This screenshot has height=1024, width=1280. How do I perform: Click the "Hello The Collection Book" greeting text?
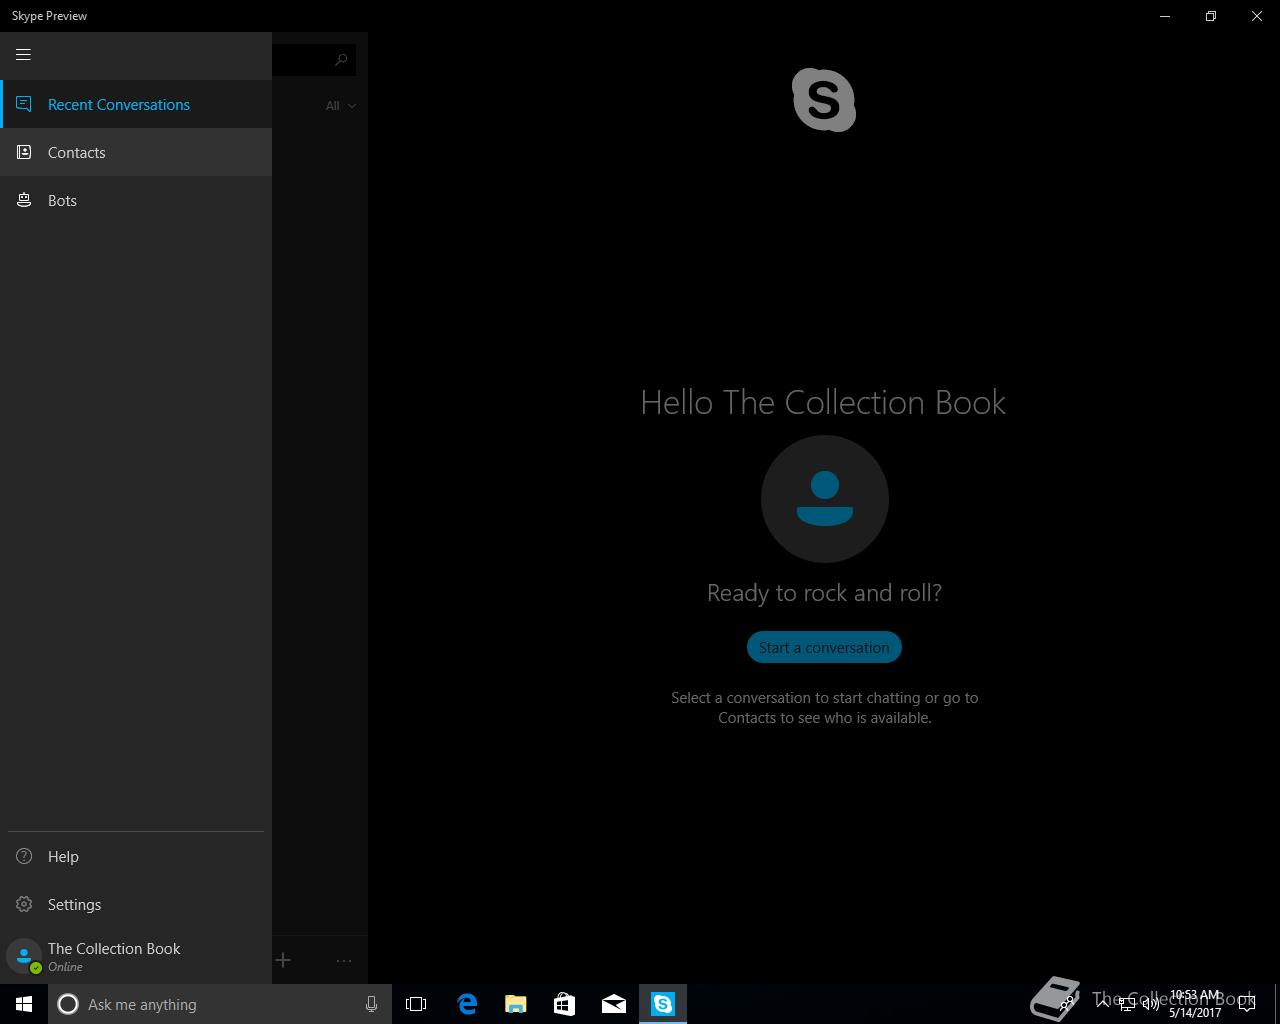(x=823, y=402)
